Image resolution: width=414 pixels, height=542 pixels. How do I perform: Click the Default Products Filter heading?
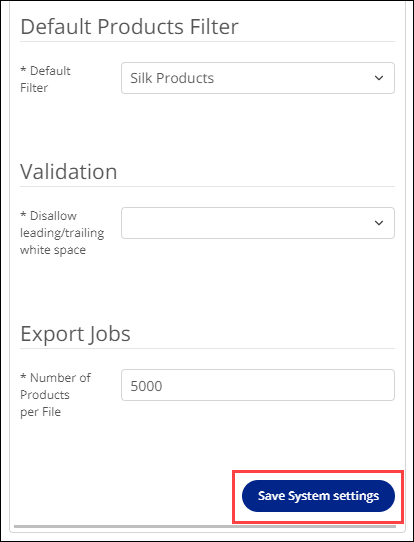tap(130, 27)
